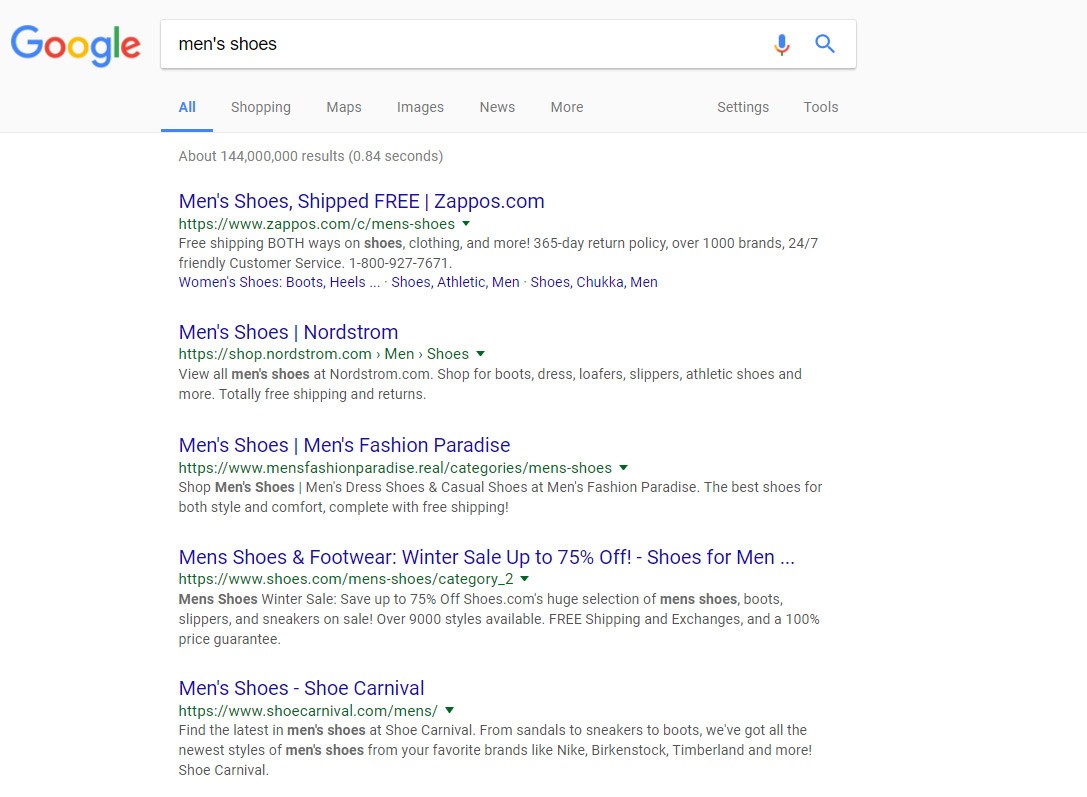The height and width of the screenshot is (797, 1087).
Task: Open the dropdown arrow next to Shoes.com URL
Action: pos(525,579)
